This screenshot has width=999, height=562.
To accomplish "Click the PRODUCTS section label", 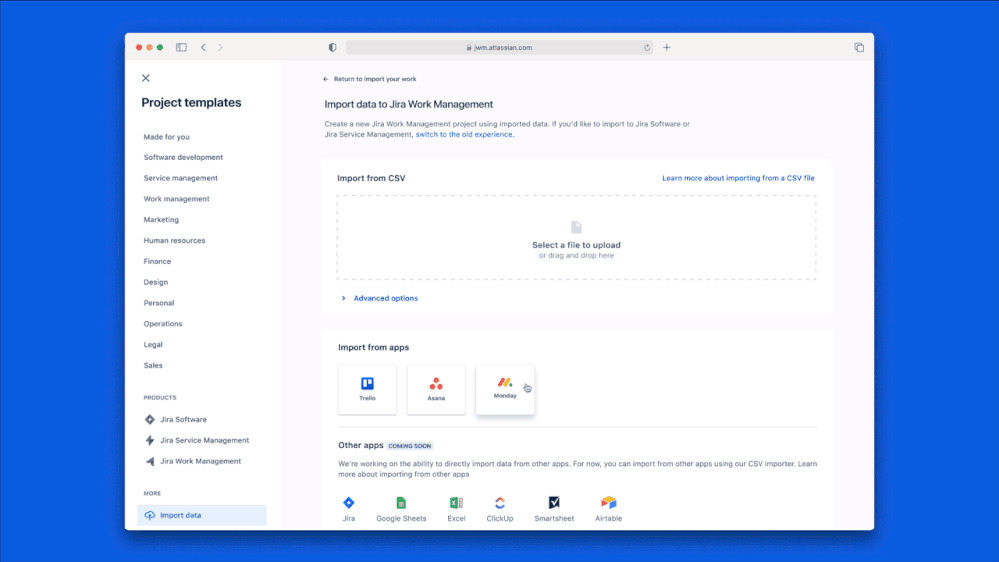I will 160,398.
